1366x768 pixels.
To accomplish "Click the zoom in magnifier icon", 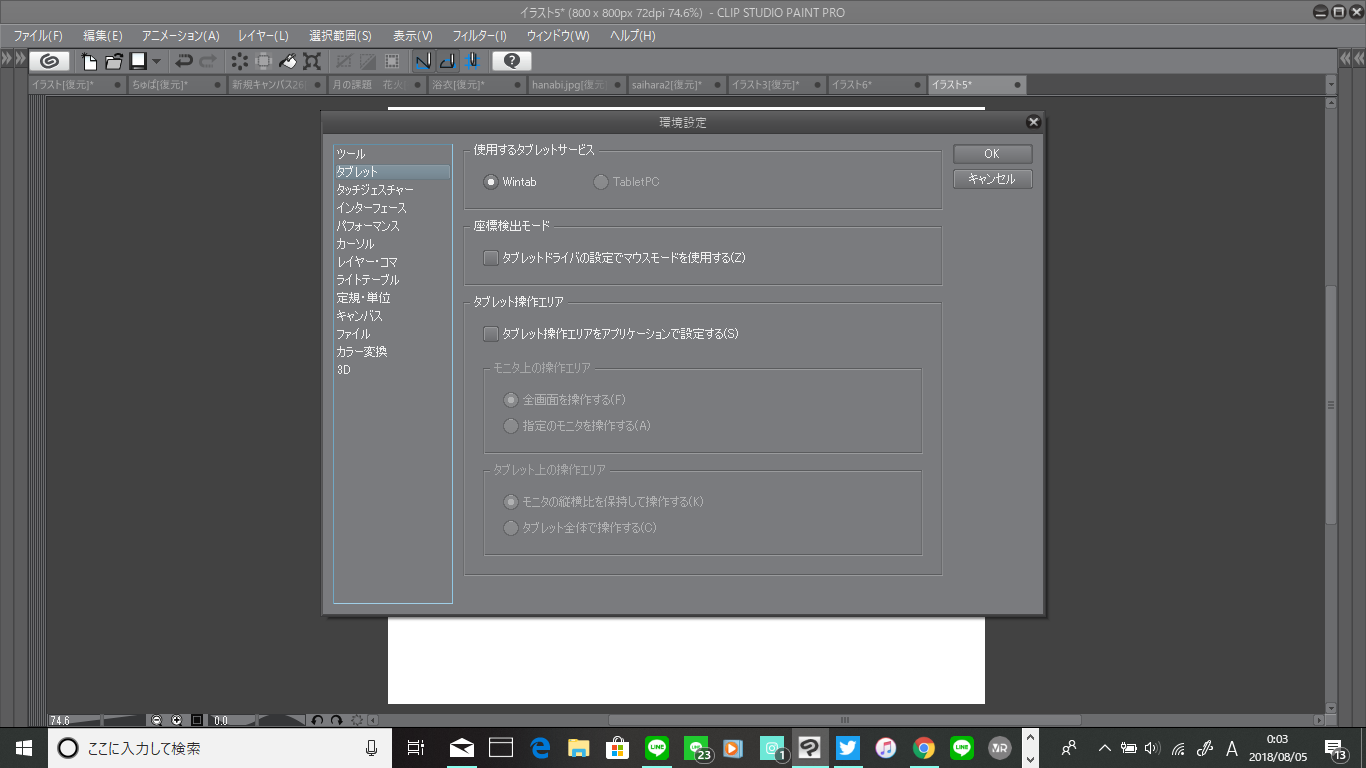I will pos(177,720).
